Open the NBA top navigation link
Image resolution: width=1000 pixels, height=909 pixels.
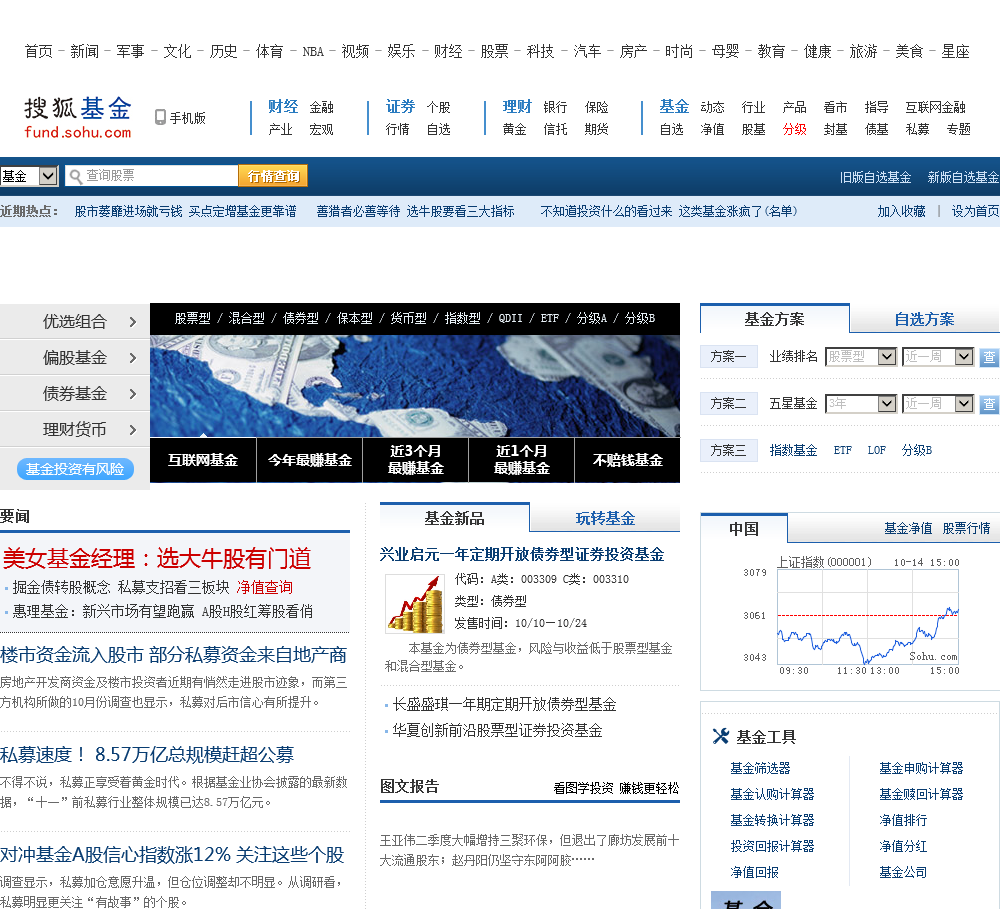tap(312, 52)
